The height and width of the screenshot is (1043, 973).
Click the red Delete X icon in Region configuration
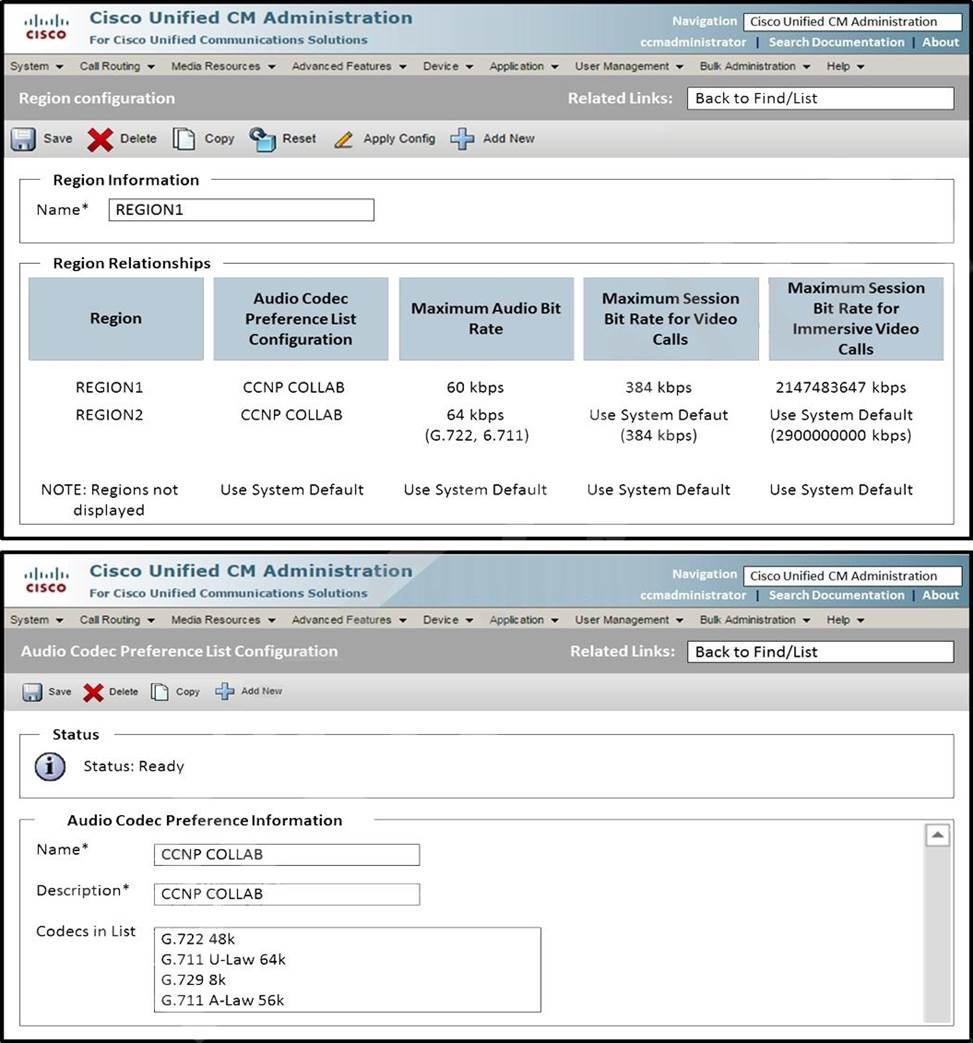pos(100,139)
